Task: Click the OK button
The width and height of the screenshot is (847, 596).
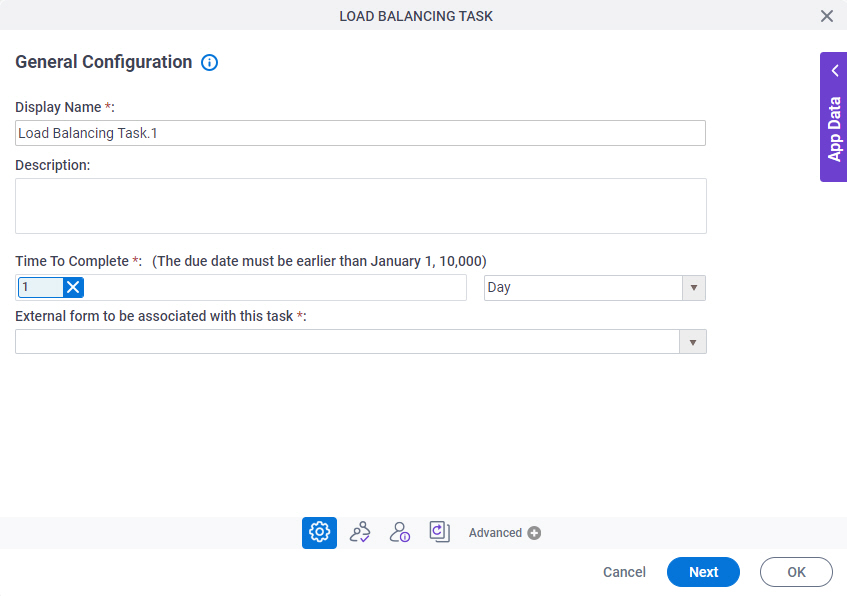Action: click(x=796, y=572)
